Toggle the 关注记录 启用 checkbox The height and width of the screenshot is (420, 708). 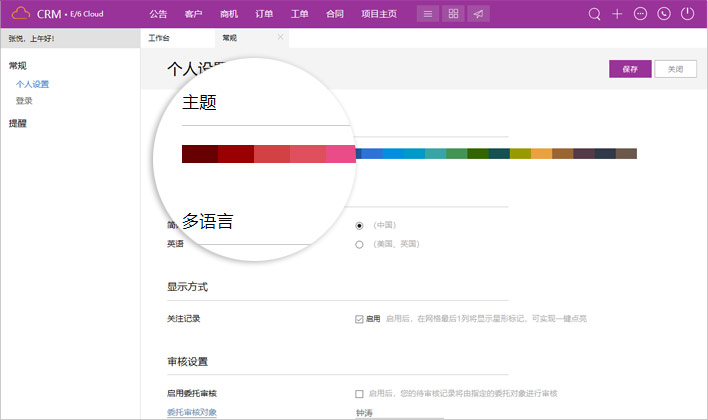click(x=359, y=319)
